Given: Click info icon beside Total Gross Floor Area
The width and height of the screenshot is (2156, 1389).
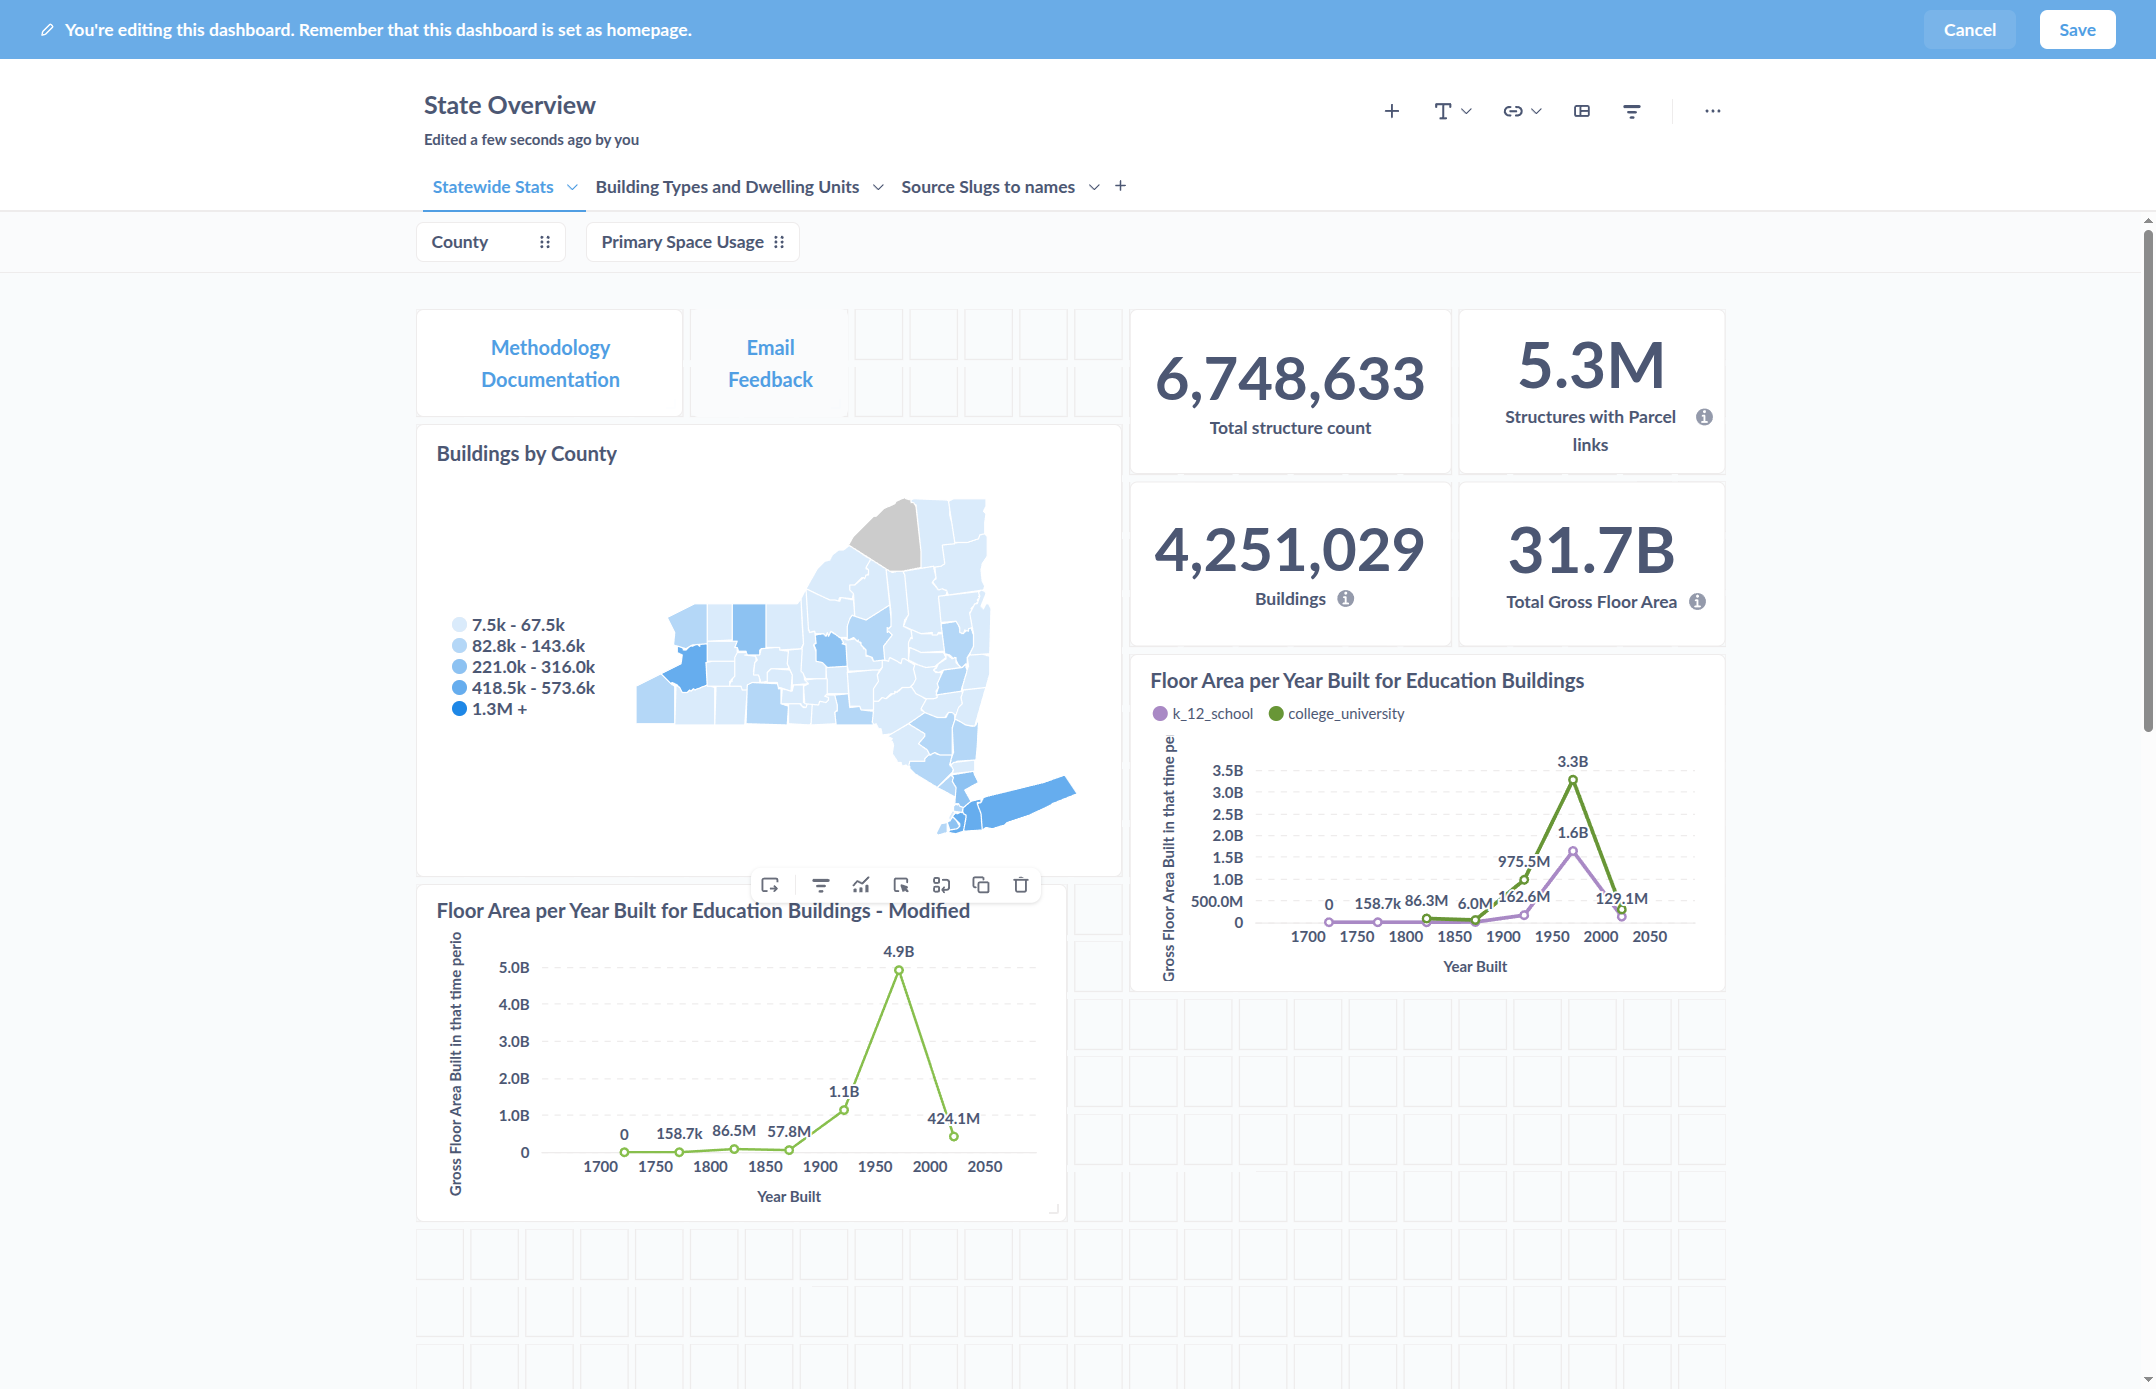Looking at the screenshot, I should point(1697,602).
